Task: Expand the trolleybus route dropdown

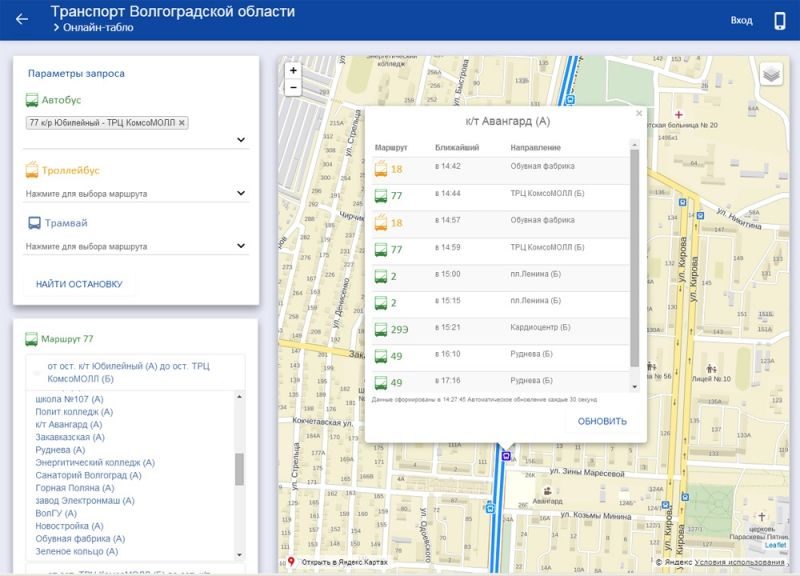Action: [x=241, y=193]
